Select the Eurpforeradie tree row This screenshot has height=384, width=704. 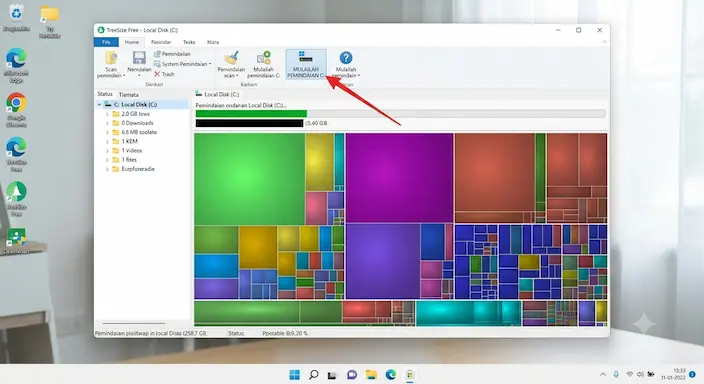[x=142, y=169]
